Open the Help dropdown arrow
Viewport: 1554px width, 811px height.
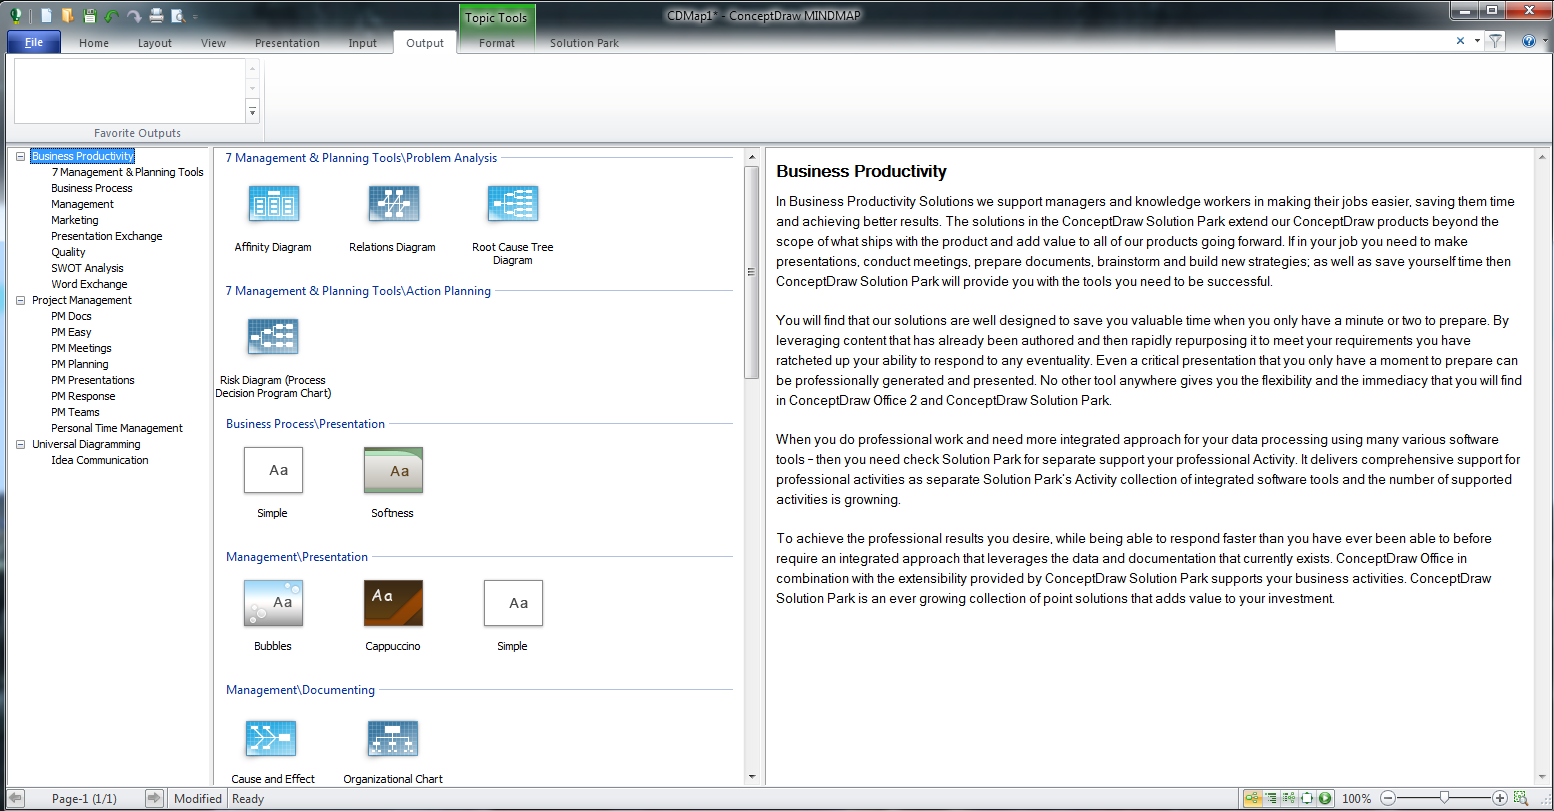tap(1543, 41)
